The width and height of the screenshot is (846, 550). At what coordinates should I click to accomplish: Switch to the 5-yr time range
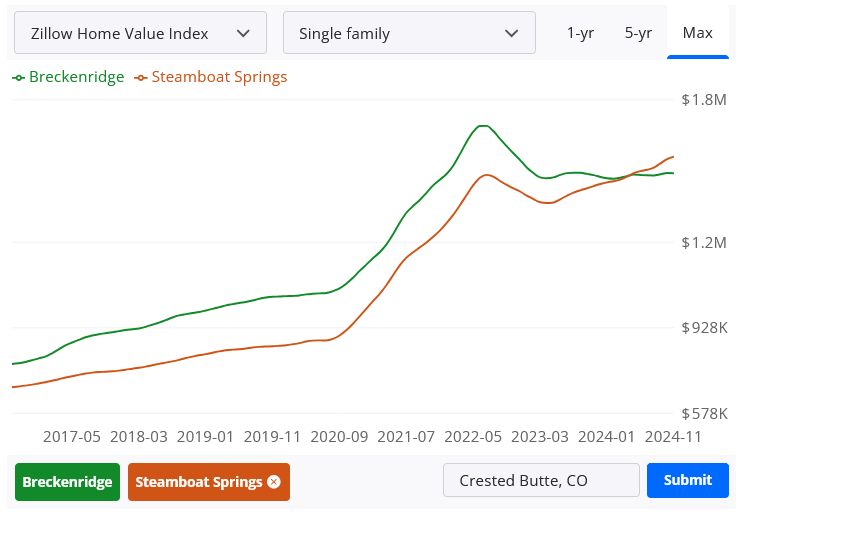(x=638, y=33)
